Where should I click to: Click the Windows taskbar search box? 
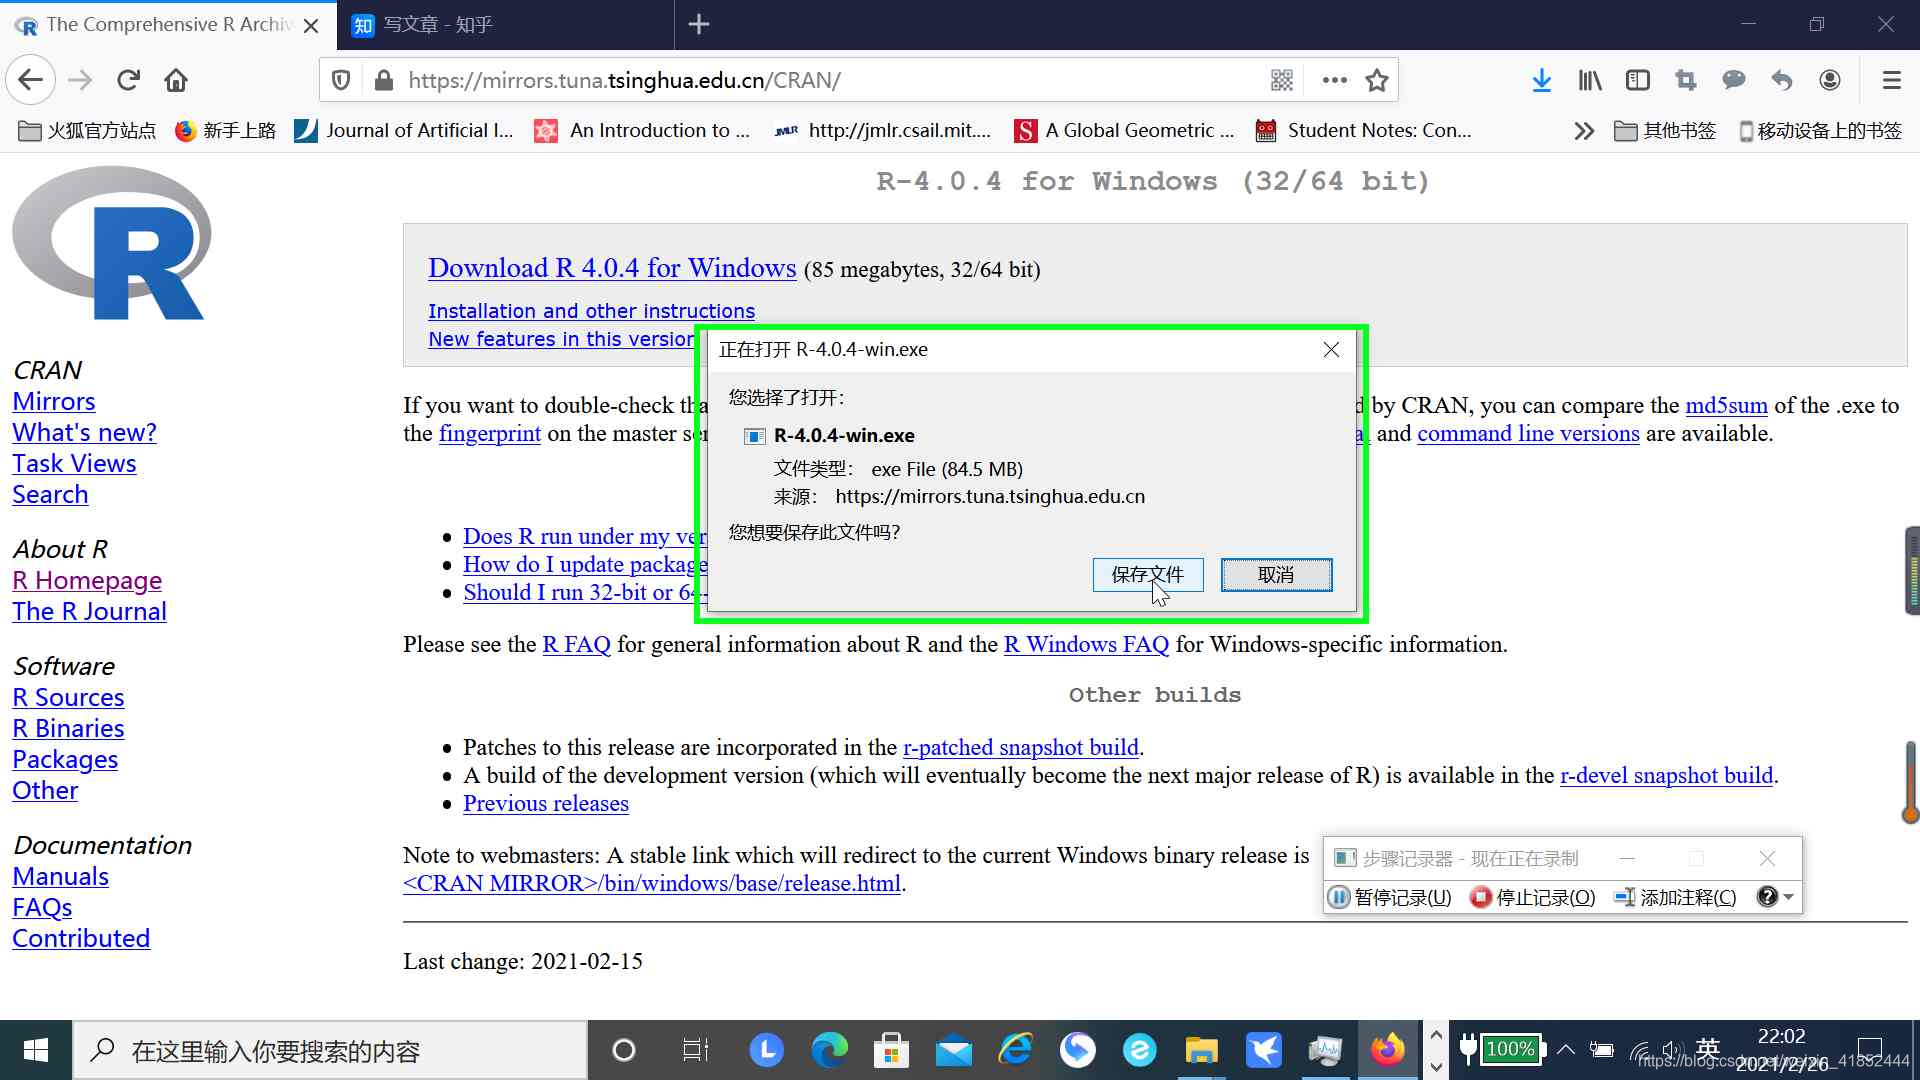point(330,1051)
